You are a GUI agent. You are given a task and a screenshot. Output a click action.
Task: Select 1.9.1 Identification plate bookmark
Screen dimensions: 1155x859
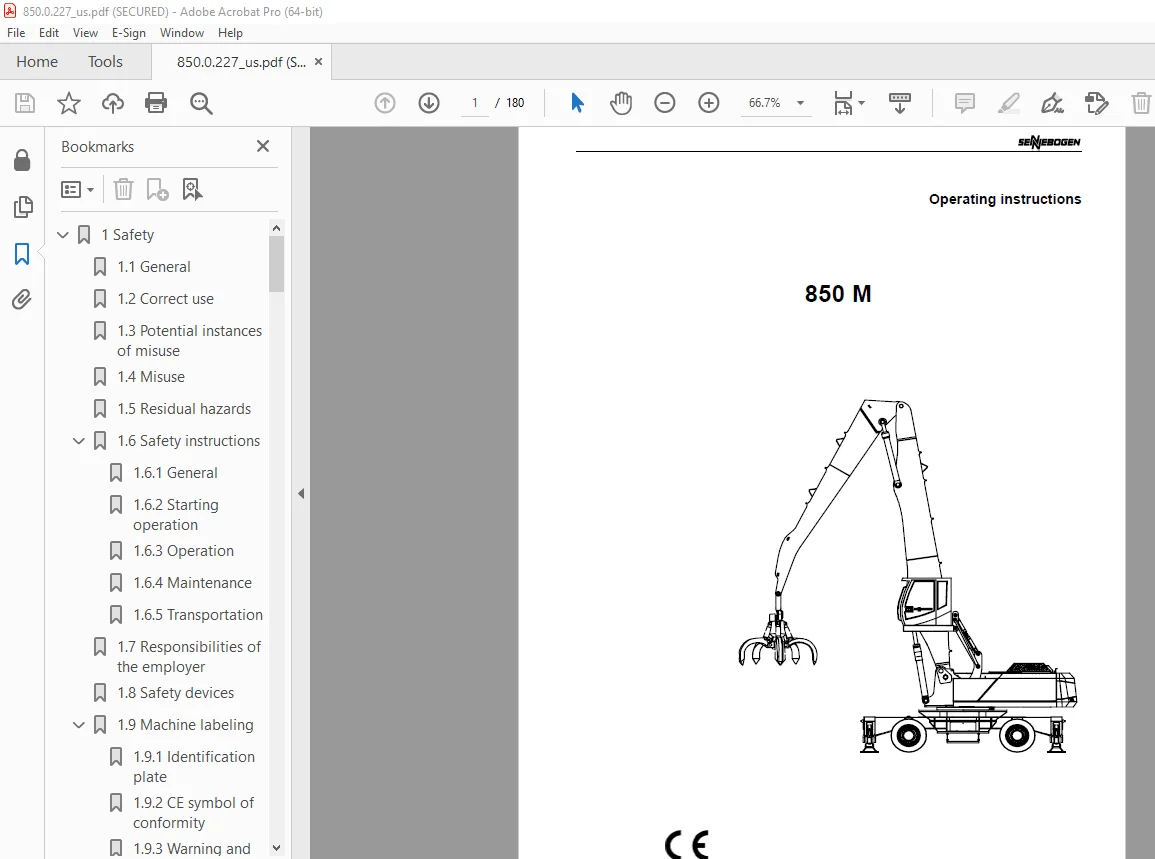194,767
